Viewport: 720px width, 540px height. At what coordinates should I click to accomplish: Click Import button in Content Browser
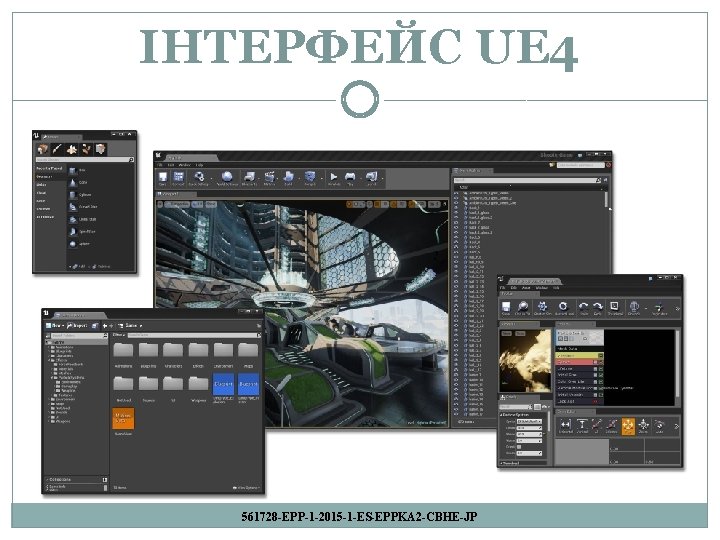[77, 326]
